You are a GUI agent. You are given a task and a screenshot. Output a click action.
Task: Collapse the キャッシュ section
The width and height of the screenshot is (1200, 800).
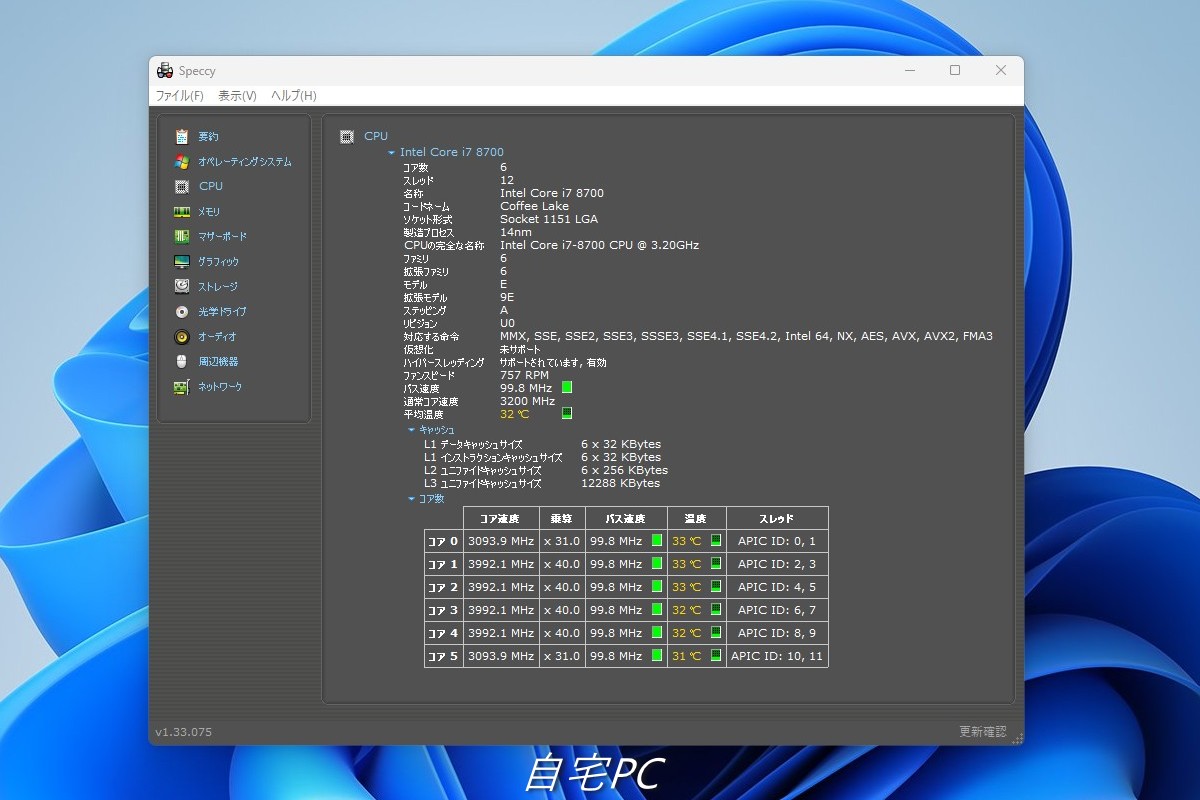(x=411, y=430)
